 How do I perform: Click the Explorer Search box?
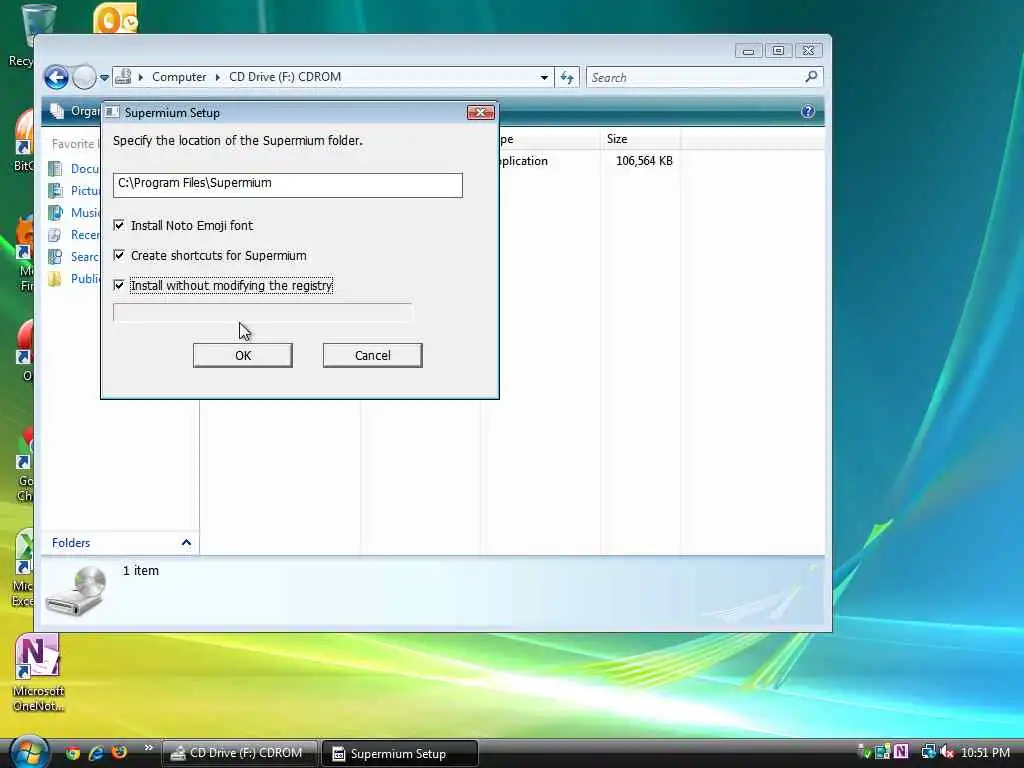(x=694, y=77)
